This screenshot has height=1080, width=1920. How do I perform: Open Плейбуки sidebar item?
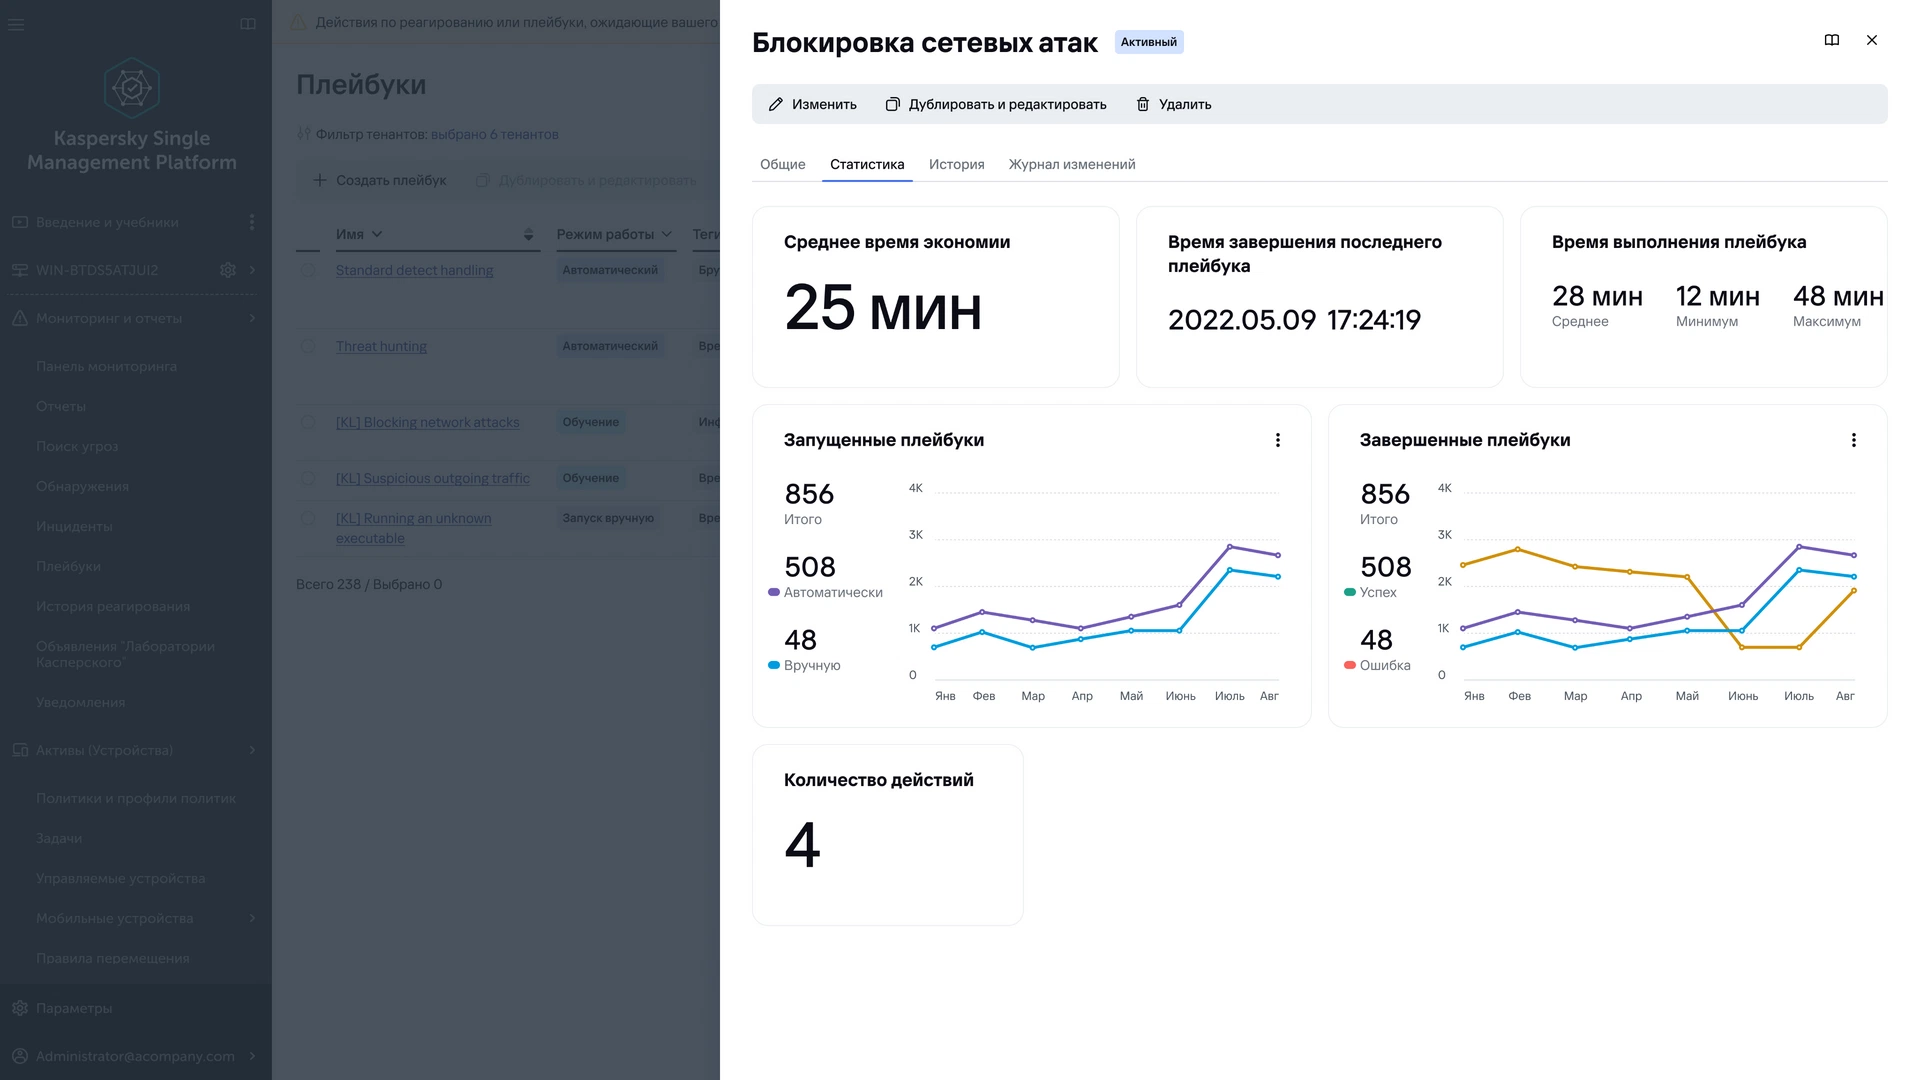point(68,566)
